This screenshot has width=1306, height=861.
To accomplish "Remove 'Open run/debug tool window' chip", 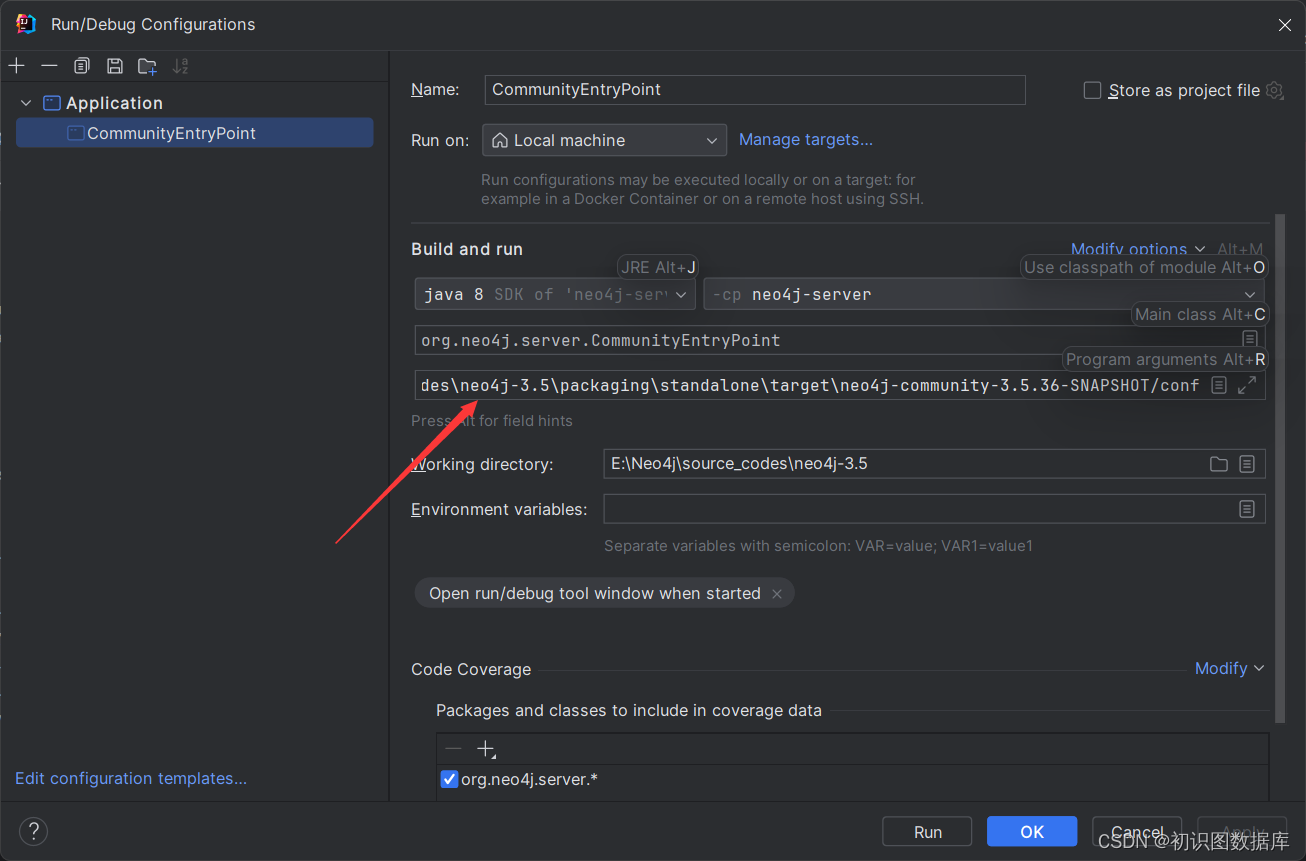I will pos(777,593).
